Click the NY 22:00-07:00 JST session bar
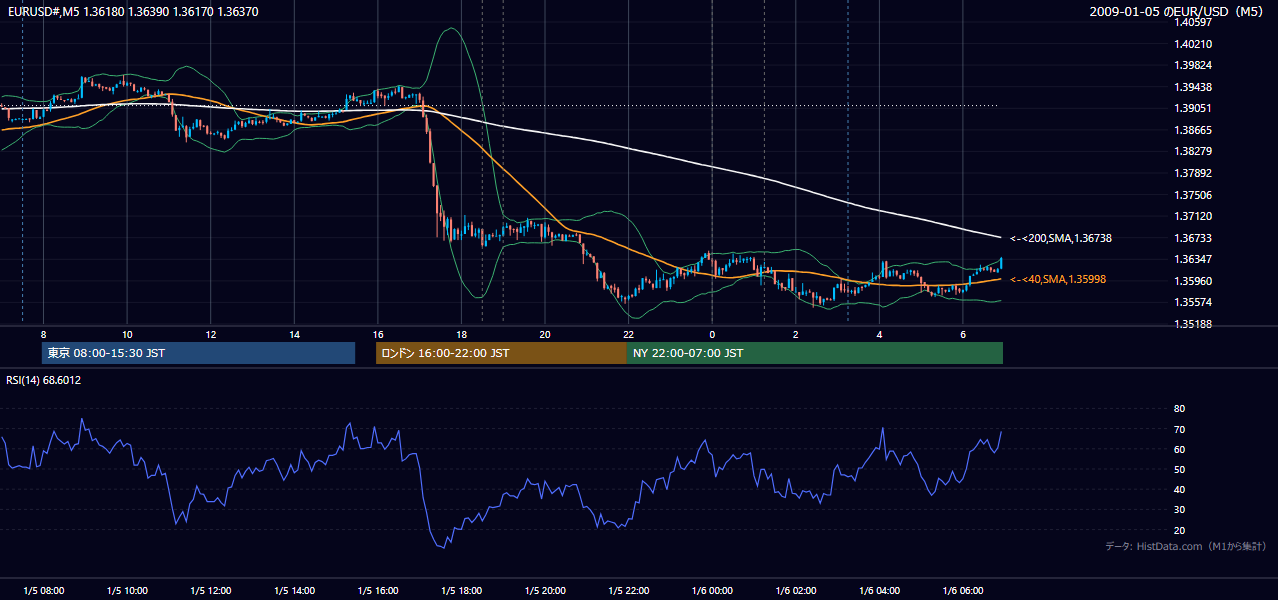The height and width of the screenshot is (600, 1278). pos(815,353)
